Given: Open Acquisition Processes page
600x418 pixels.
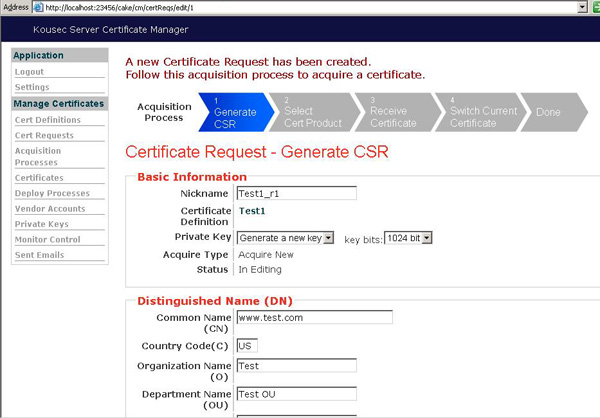Looking at the screenshot, I should pyautogui.click(x=38, y=157).
